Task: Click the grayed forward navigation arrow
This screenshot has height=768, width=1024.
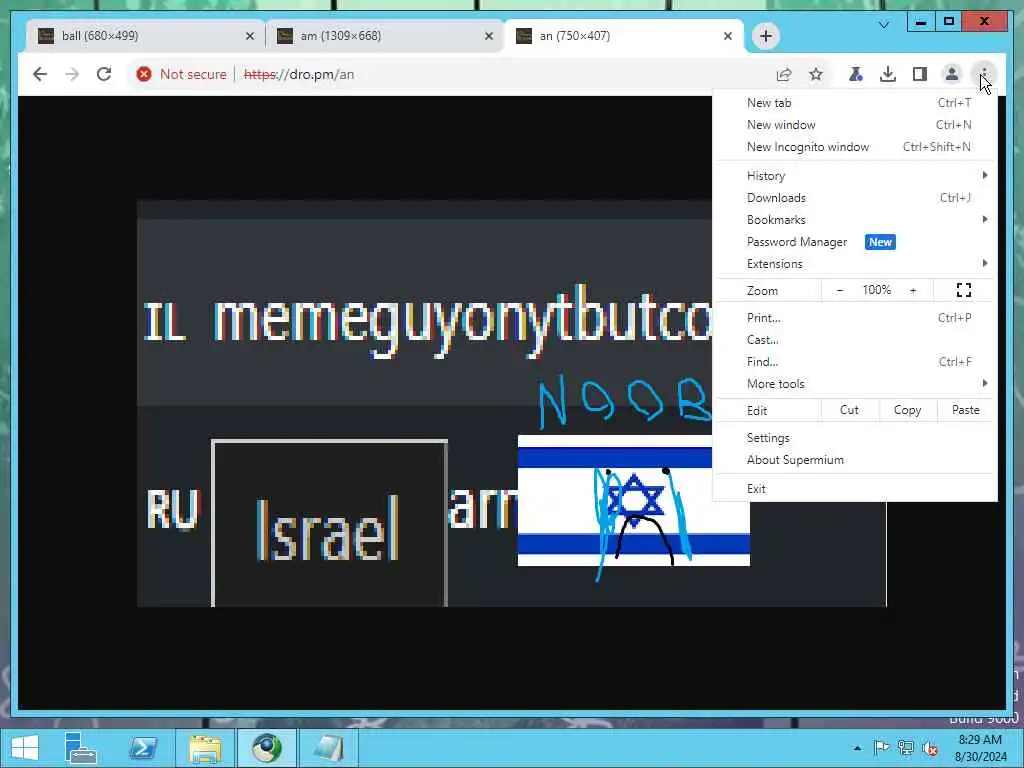Action: [72, 74]
